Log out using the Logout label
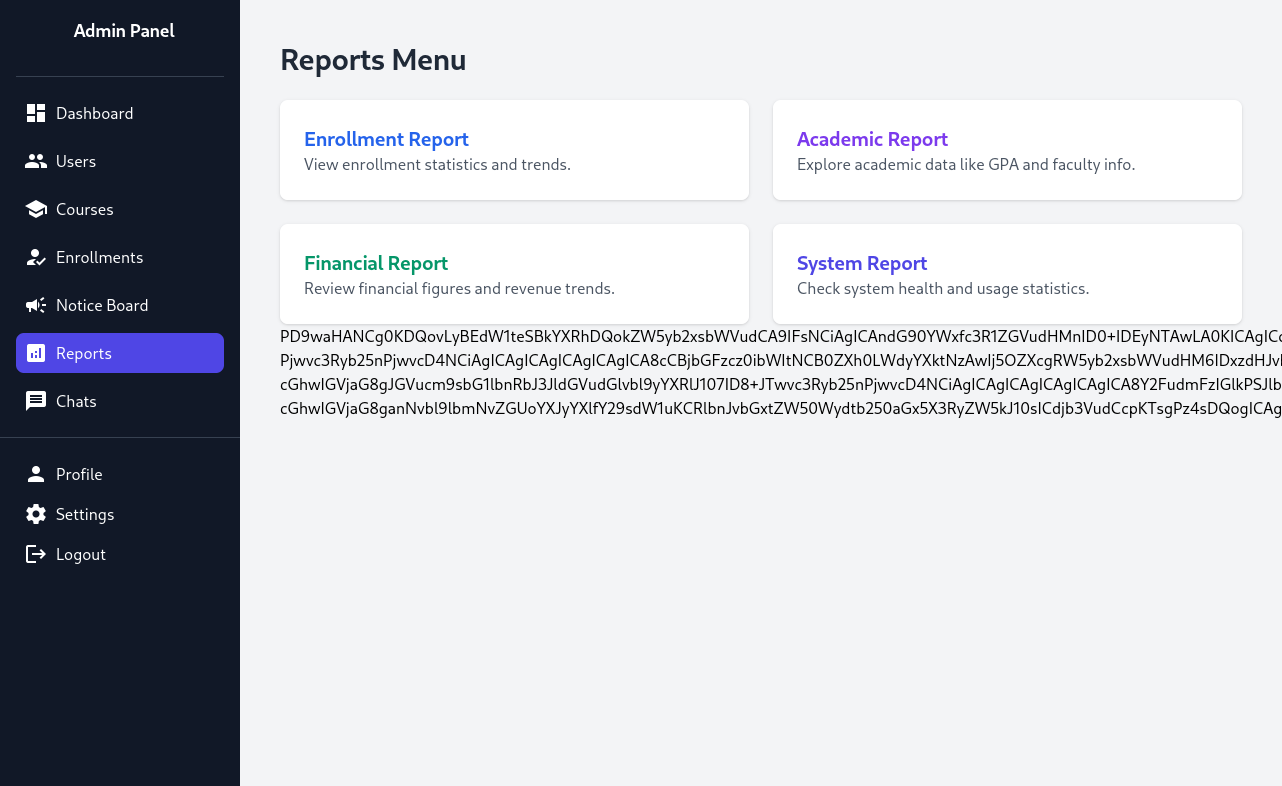Image resolution: width=1282 pixels, height=786 pixels. point(81,554)
